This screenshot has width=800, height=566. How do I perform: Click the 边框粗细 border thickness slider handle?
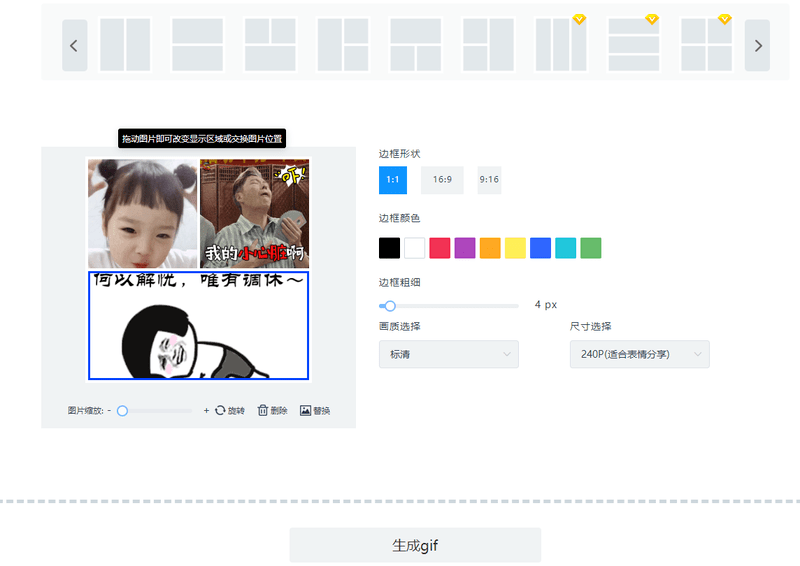click(390, 306)
